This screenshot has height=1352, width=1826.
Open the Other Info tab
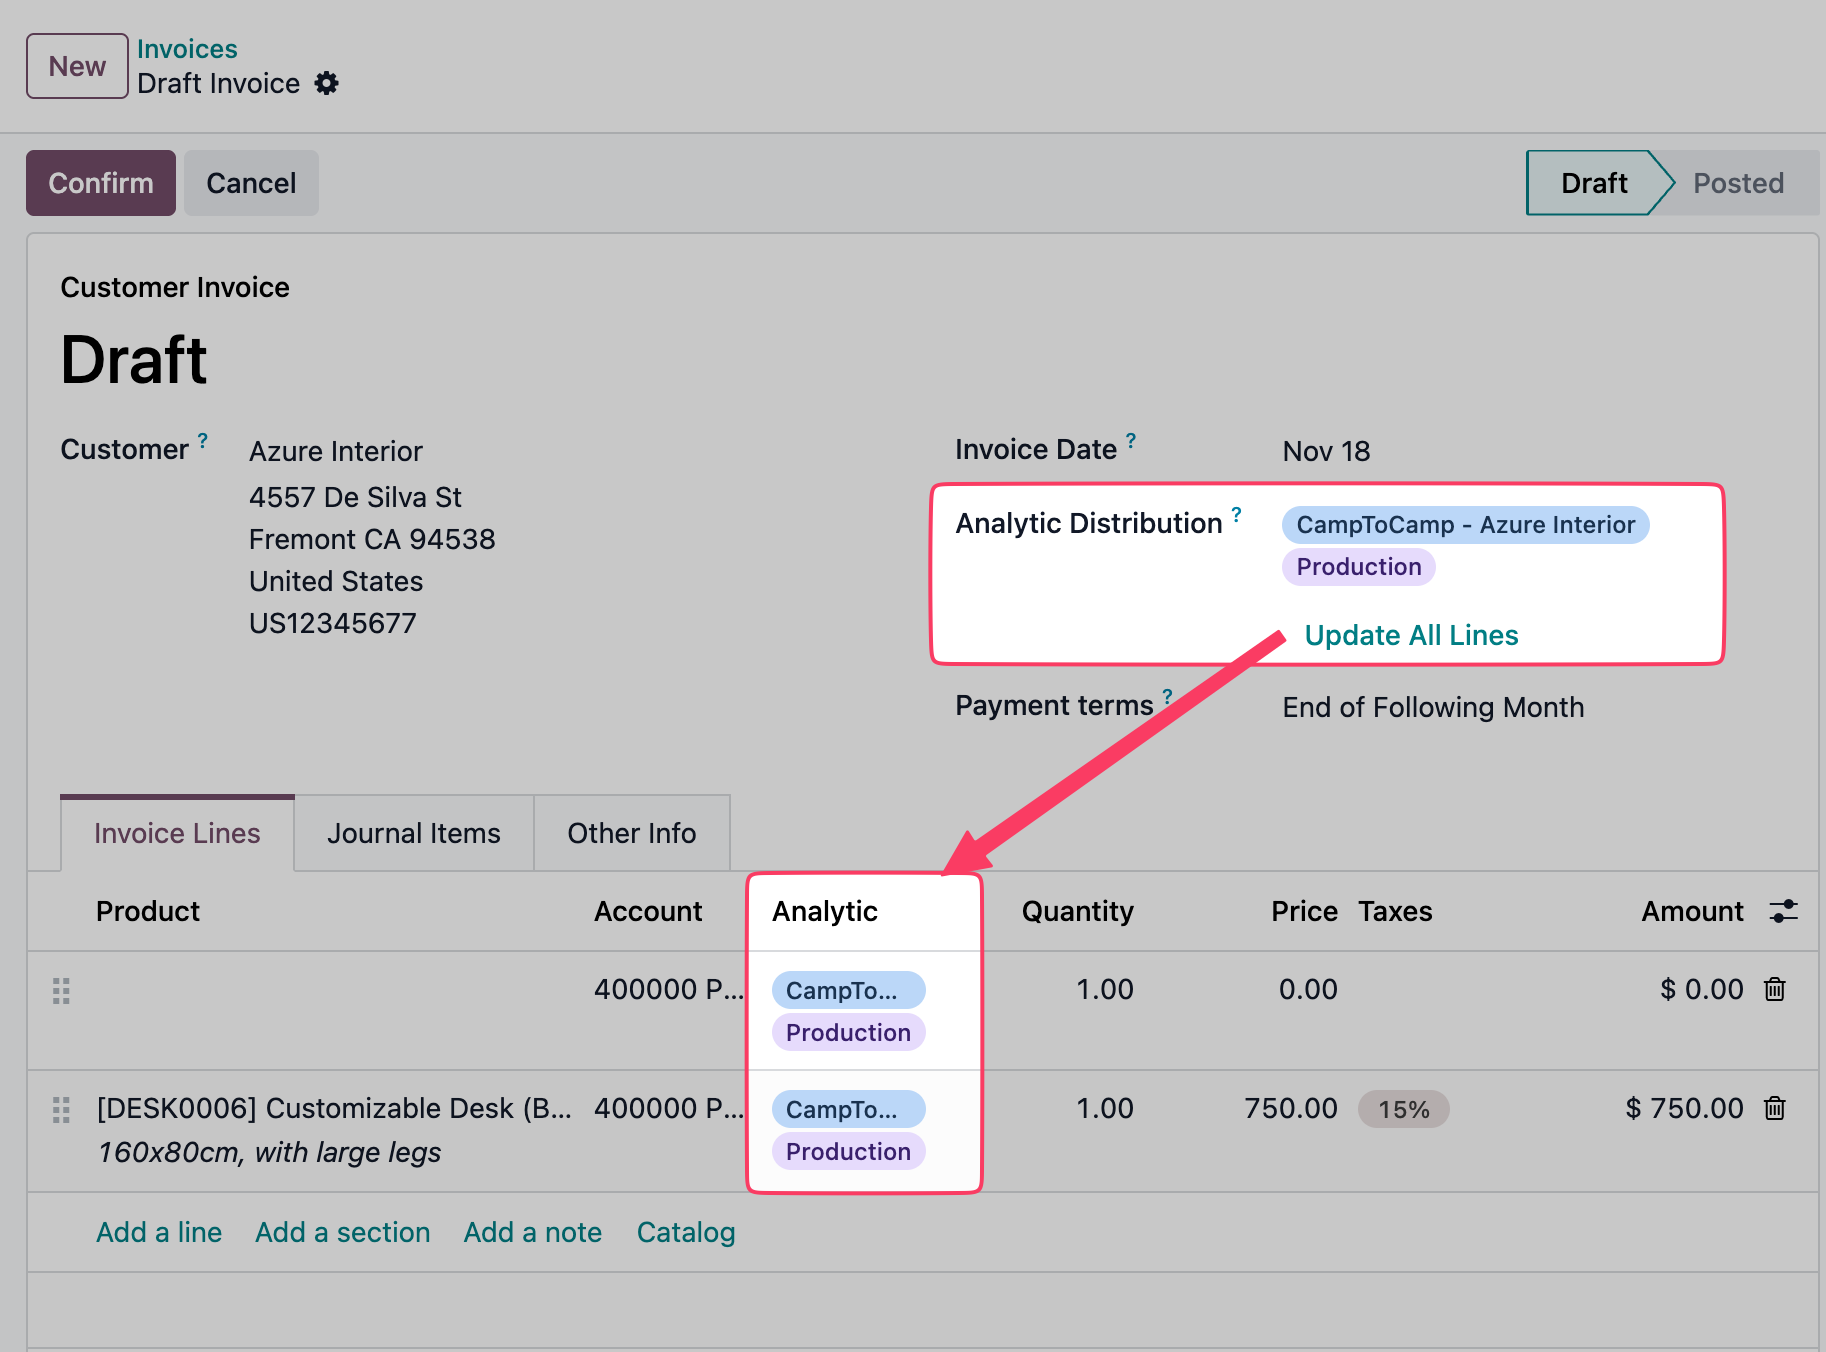pos(631,832)
